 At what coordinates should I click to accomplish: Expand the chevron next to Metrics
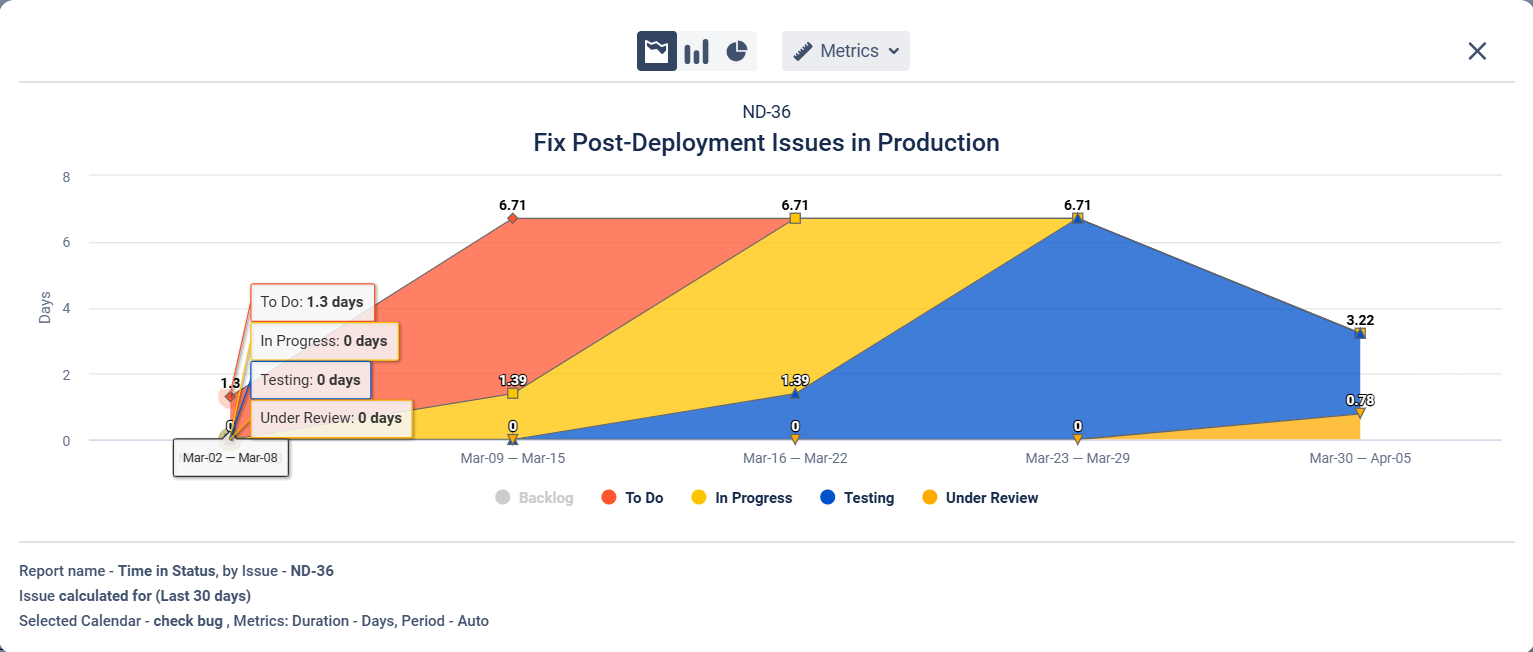click(894, 51)
